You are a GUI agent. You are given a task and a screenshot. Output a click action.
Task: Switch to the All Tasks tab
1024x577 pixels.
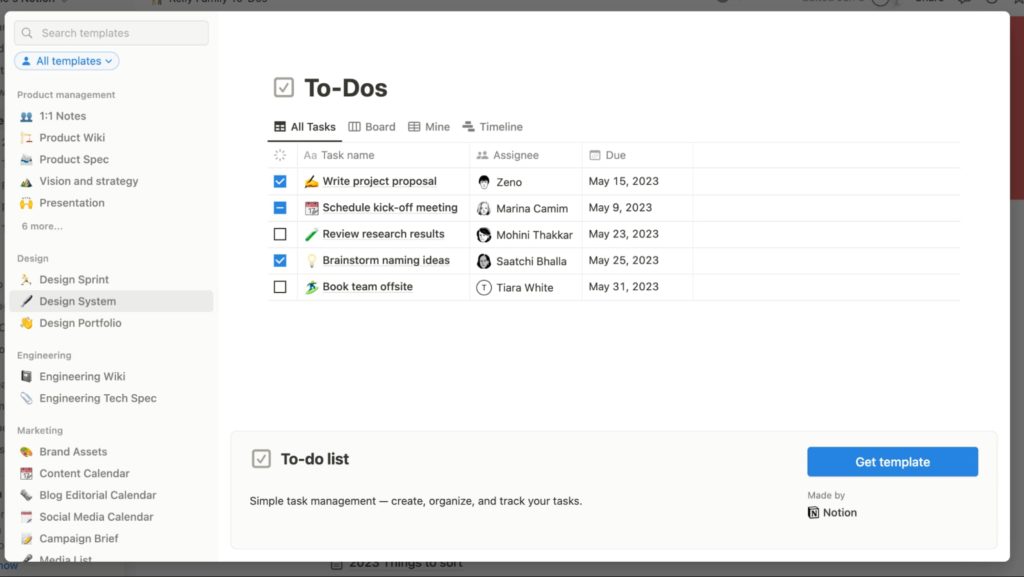(x=305, y=127)
